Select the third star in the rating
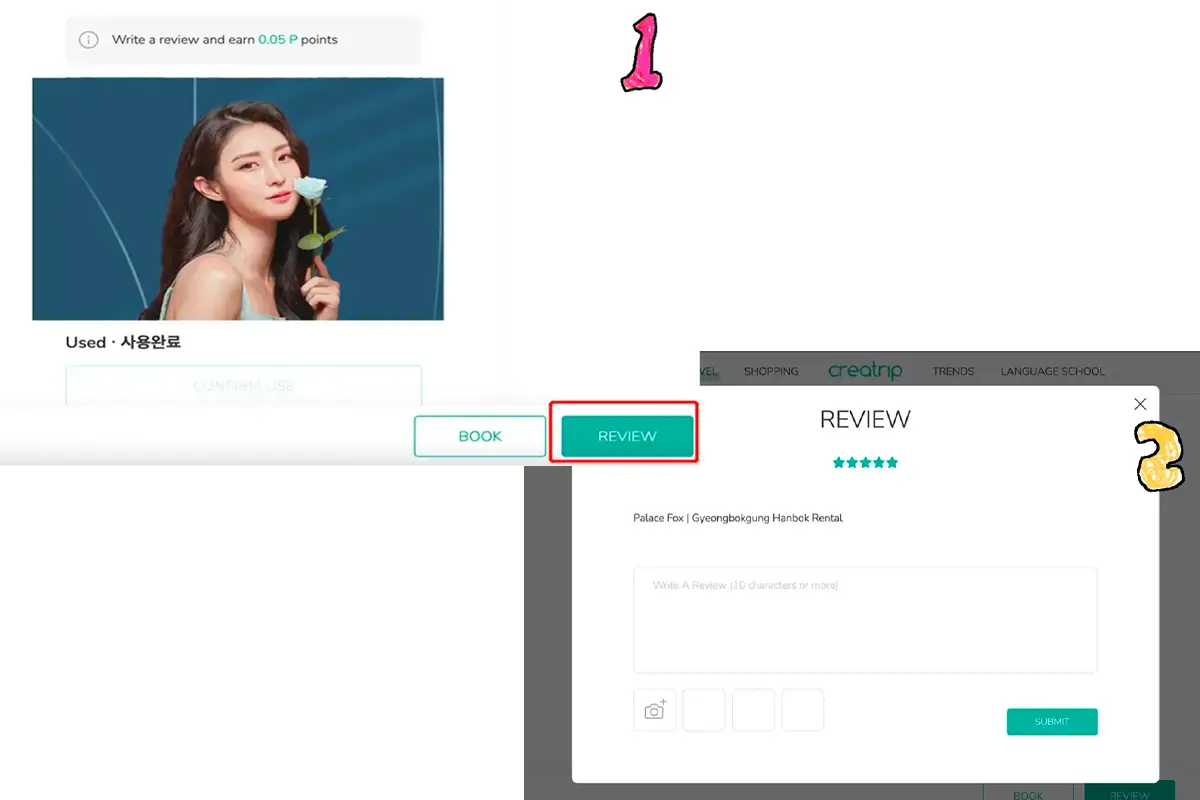This screenshot has height=800, width=1200. (865, 463)
